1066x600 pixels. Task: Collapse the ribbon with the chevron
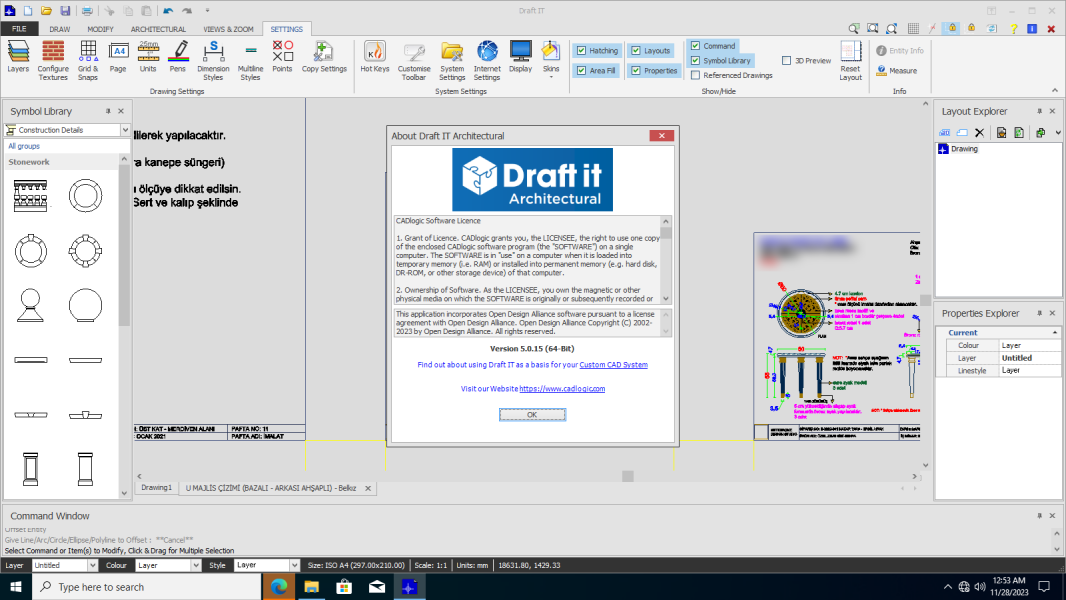click(x=1054, y=90)
